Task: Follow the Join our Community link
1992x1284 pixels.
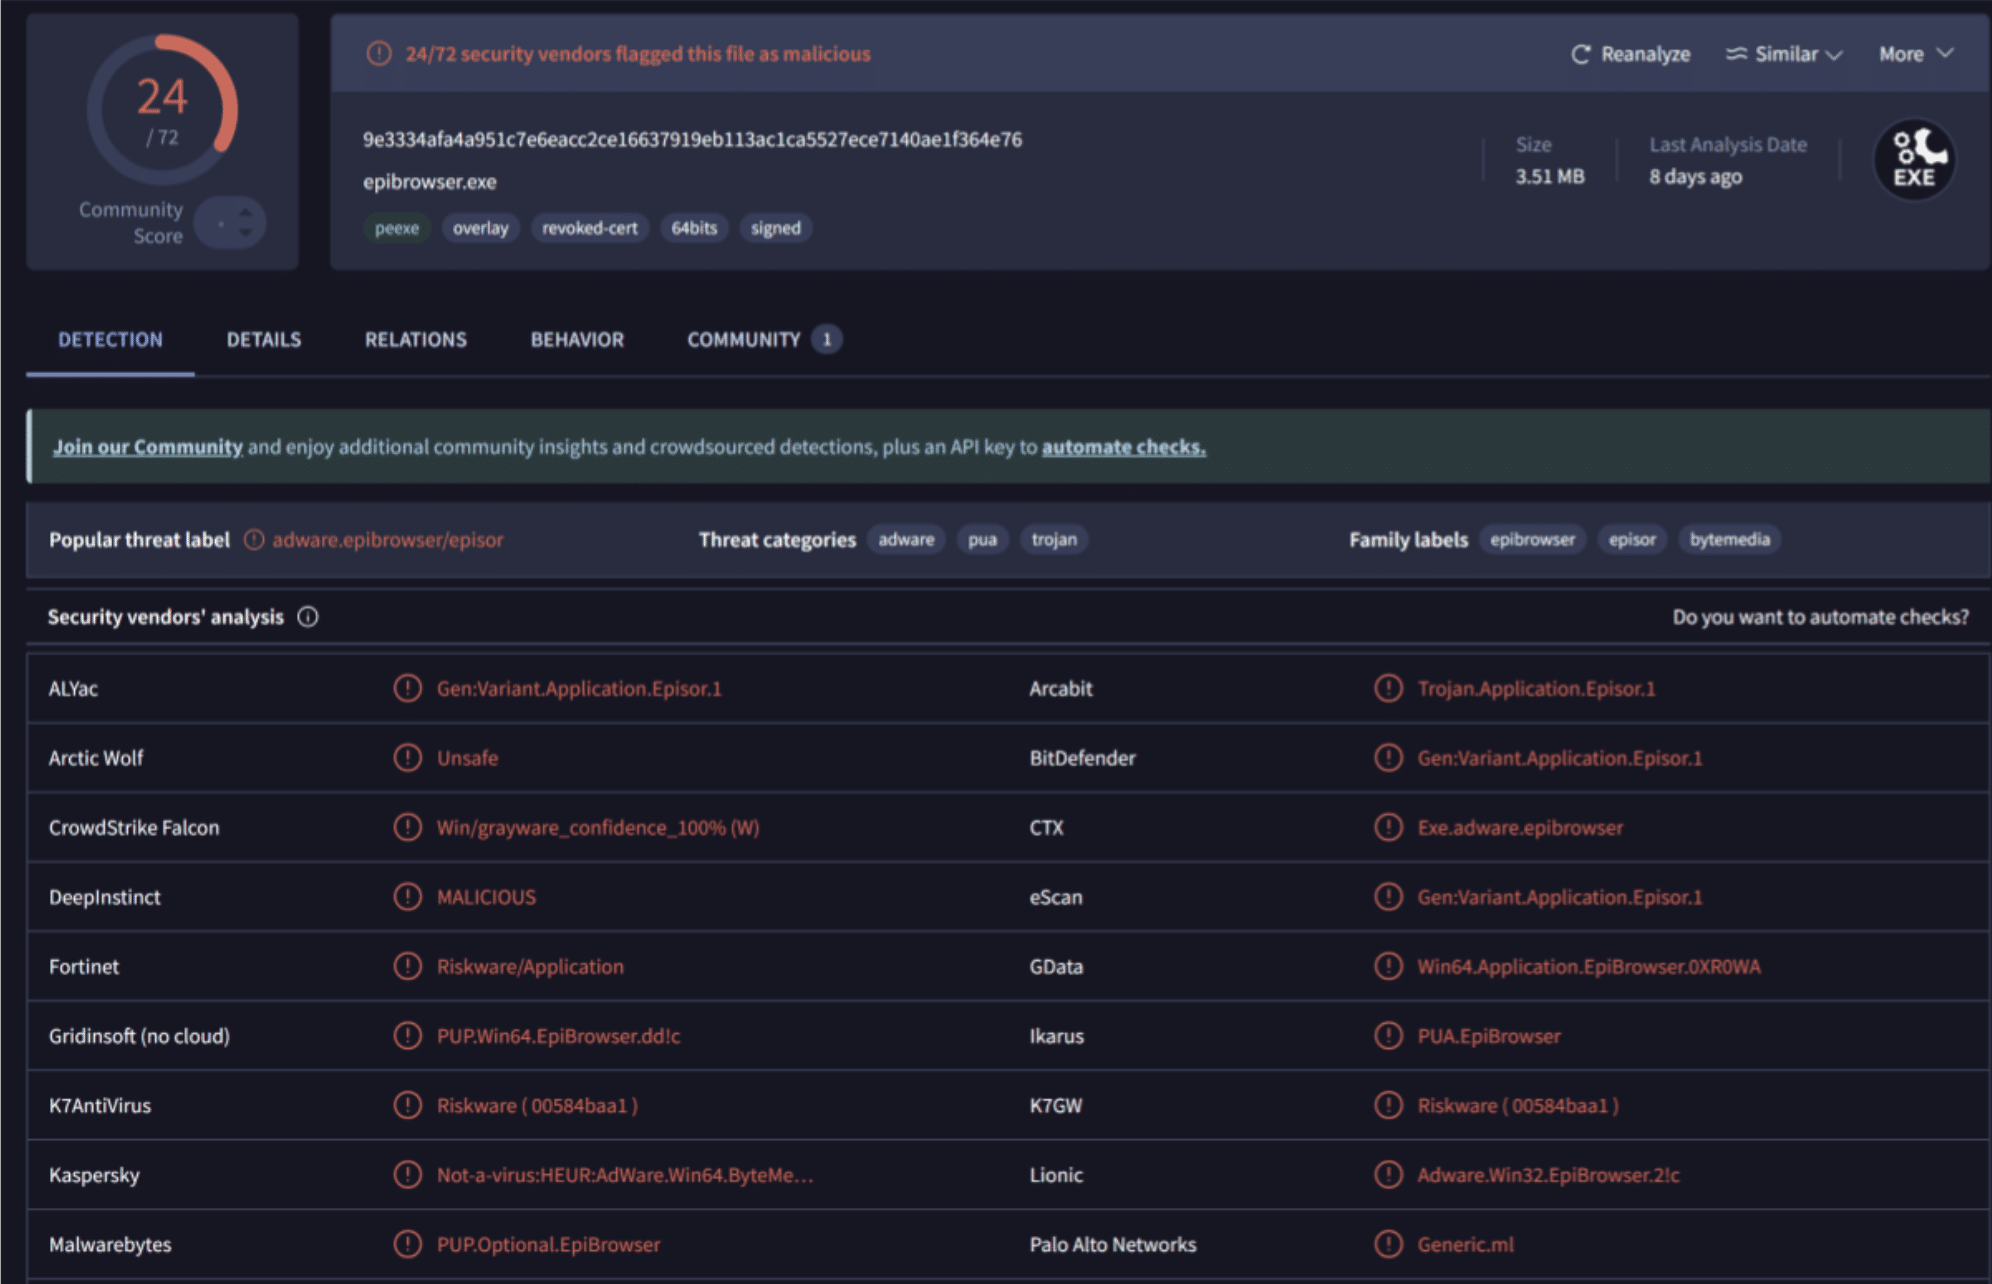Action: coord(148,447)
